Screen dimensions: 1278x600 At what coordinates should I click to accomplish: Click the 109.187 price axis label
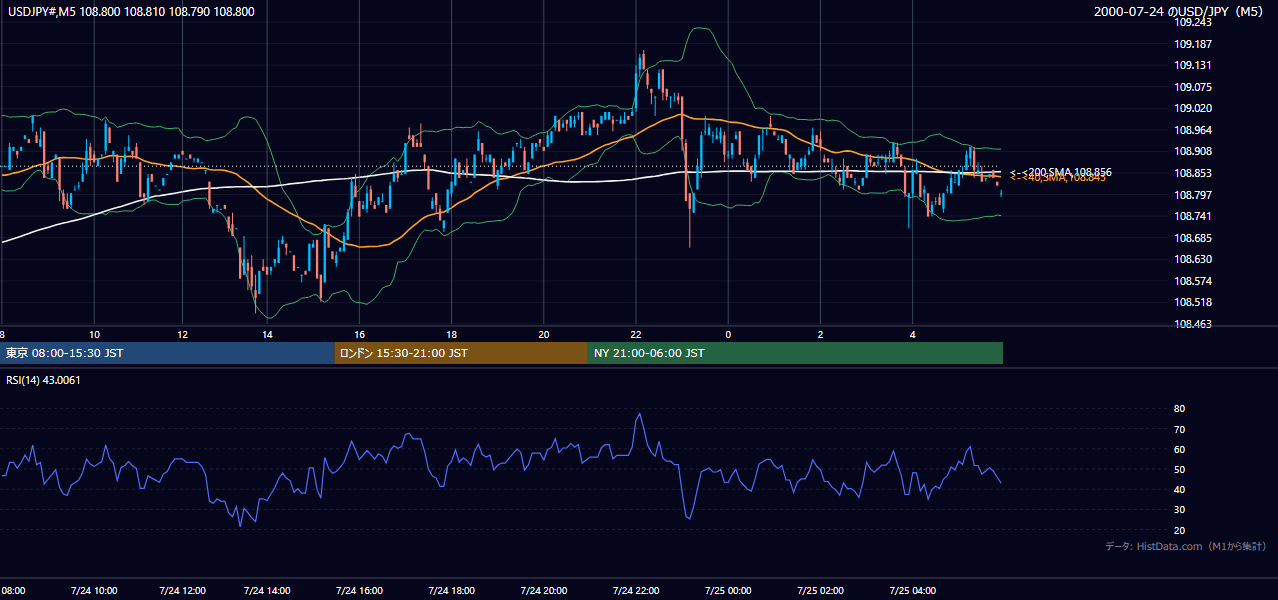point(1193,44)
